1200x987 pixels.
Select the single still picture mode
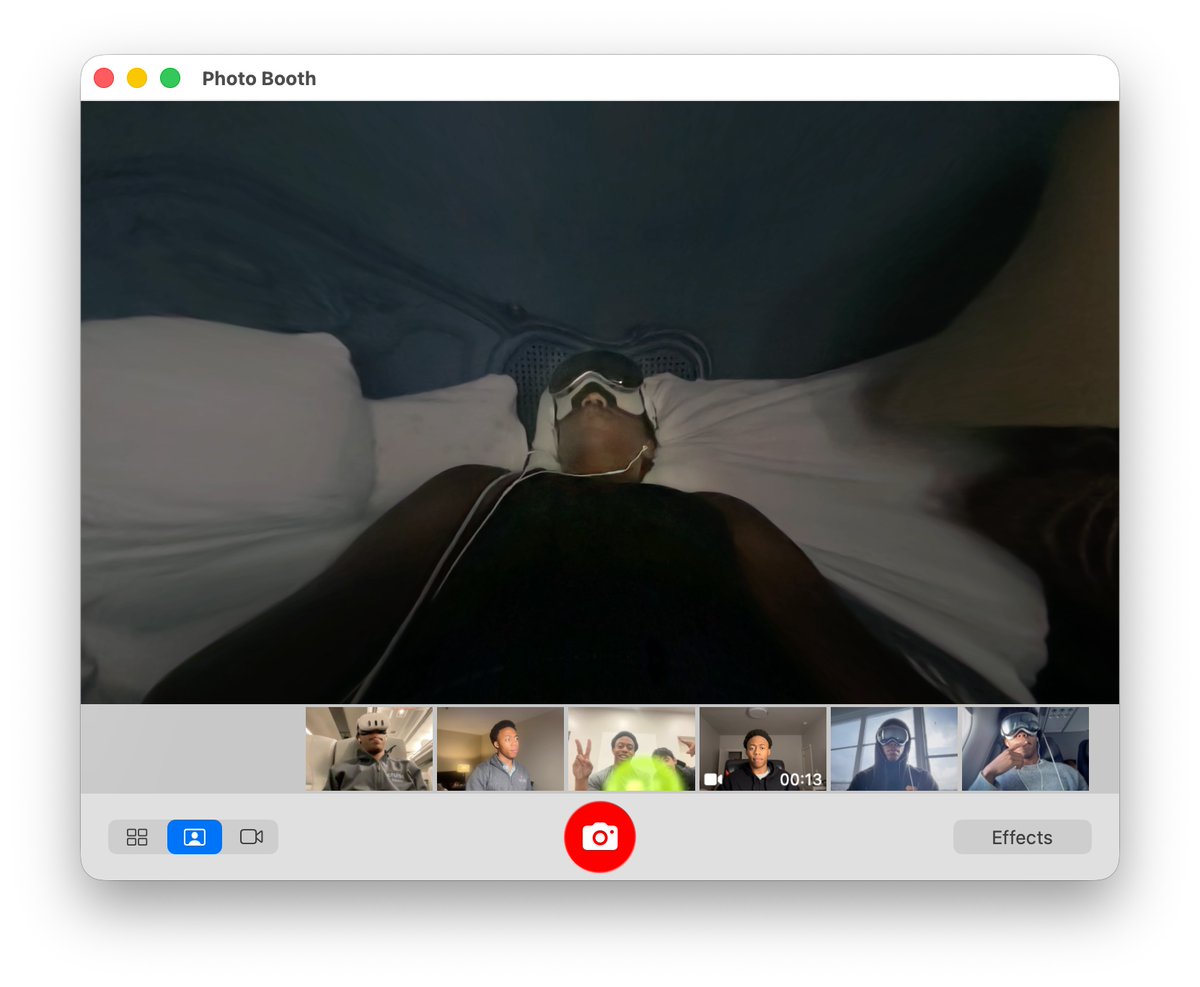click(194, 837)
